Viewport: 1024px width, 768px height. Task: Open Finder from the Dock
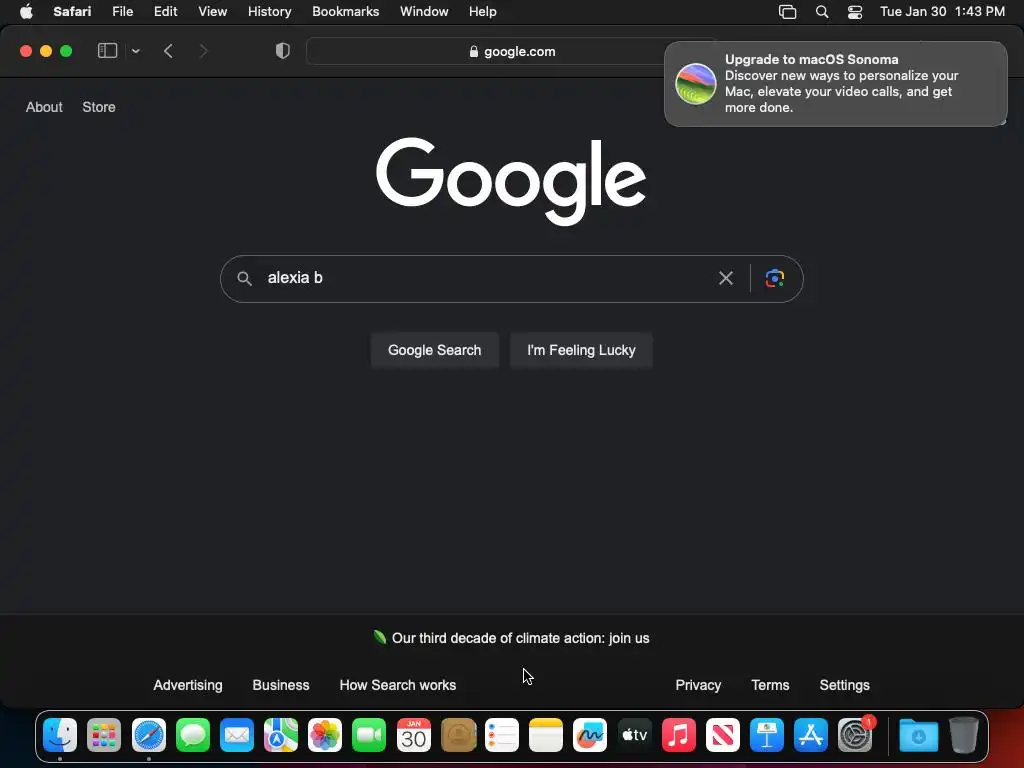(60, 736)
